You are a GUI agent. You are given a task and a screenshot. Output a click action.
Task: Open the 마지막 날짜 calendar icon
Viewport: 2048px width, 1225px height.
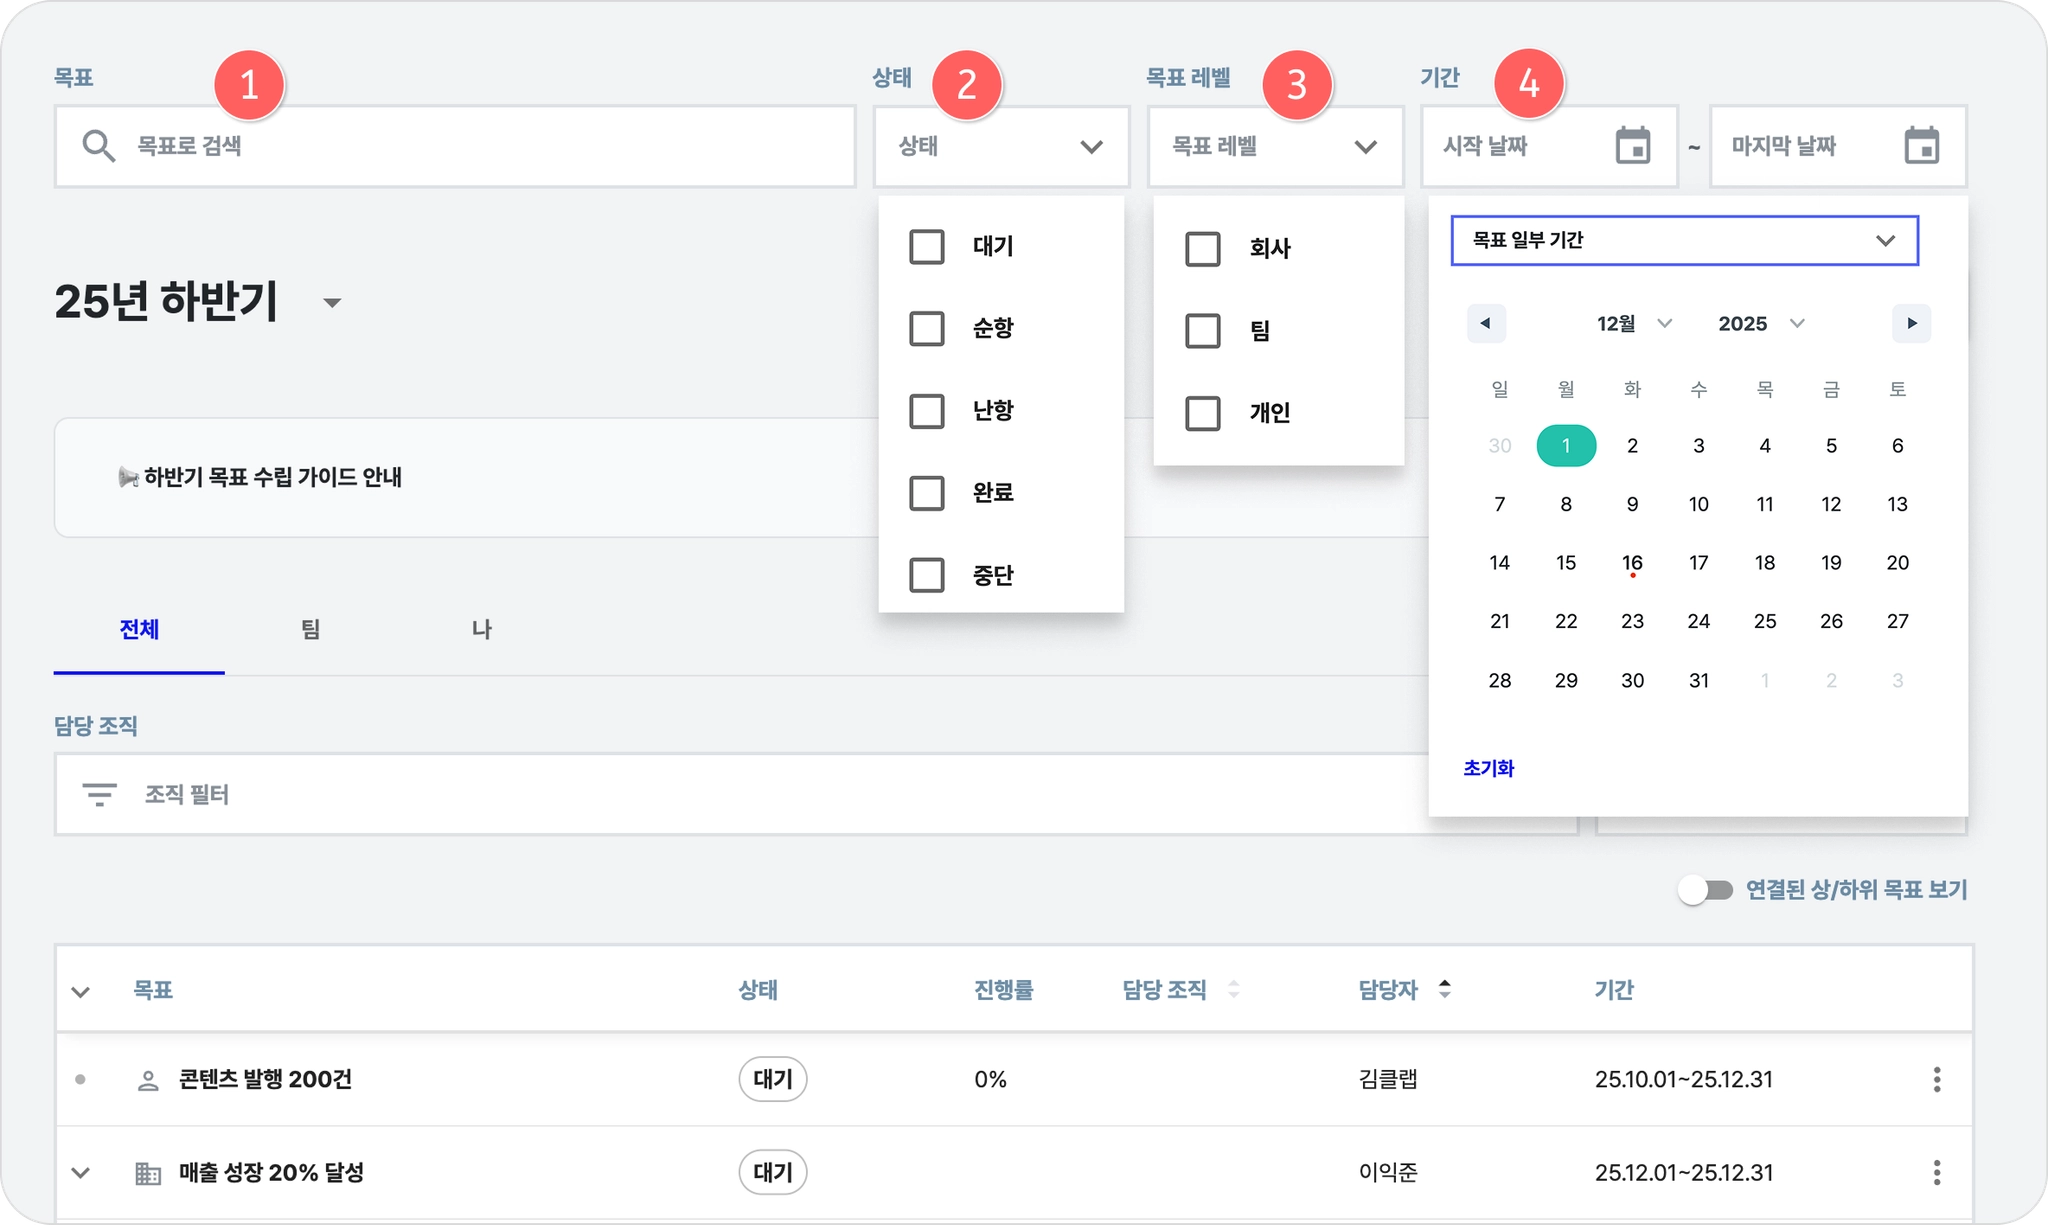(x=1921, y=146)
